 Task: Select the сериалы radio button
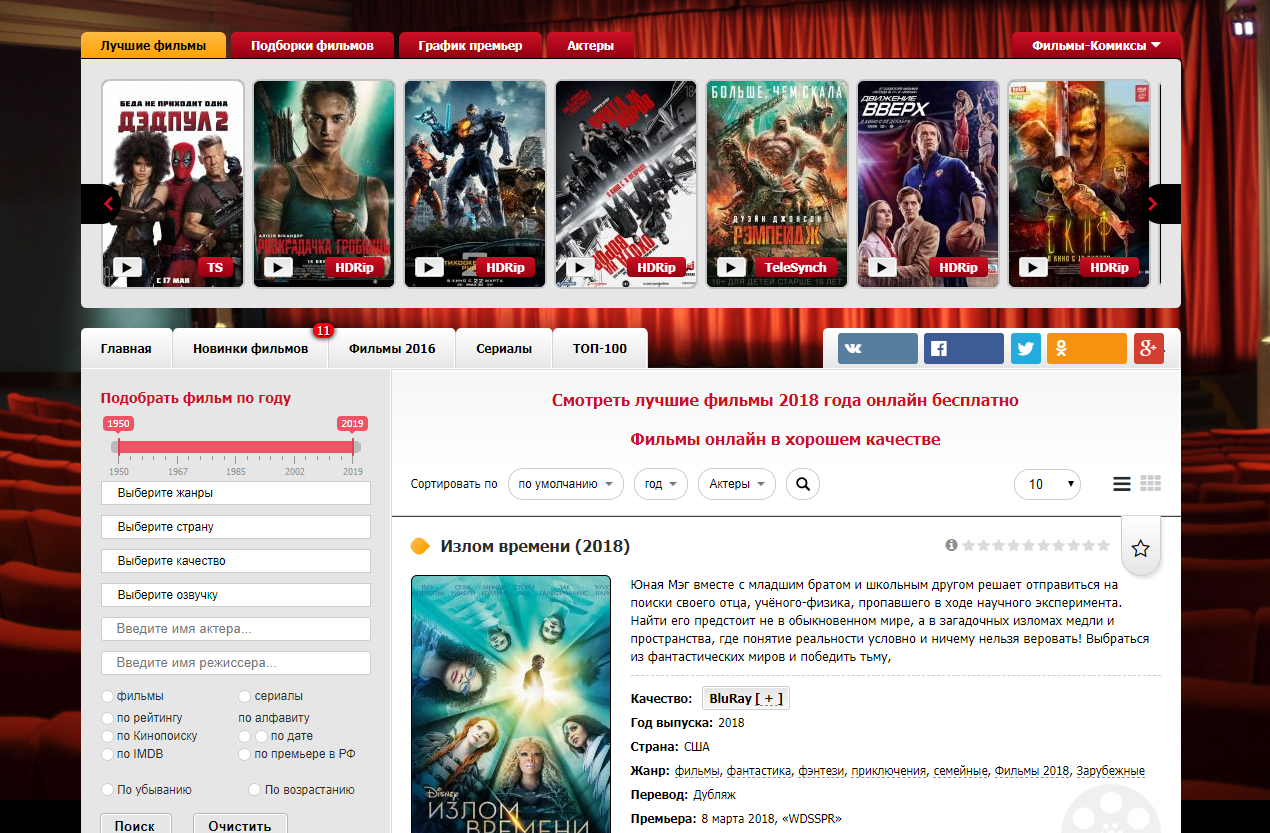[245, 696]
